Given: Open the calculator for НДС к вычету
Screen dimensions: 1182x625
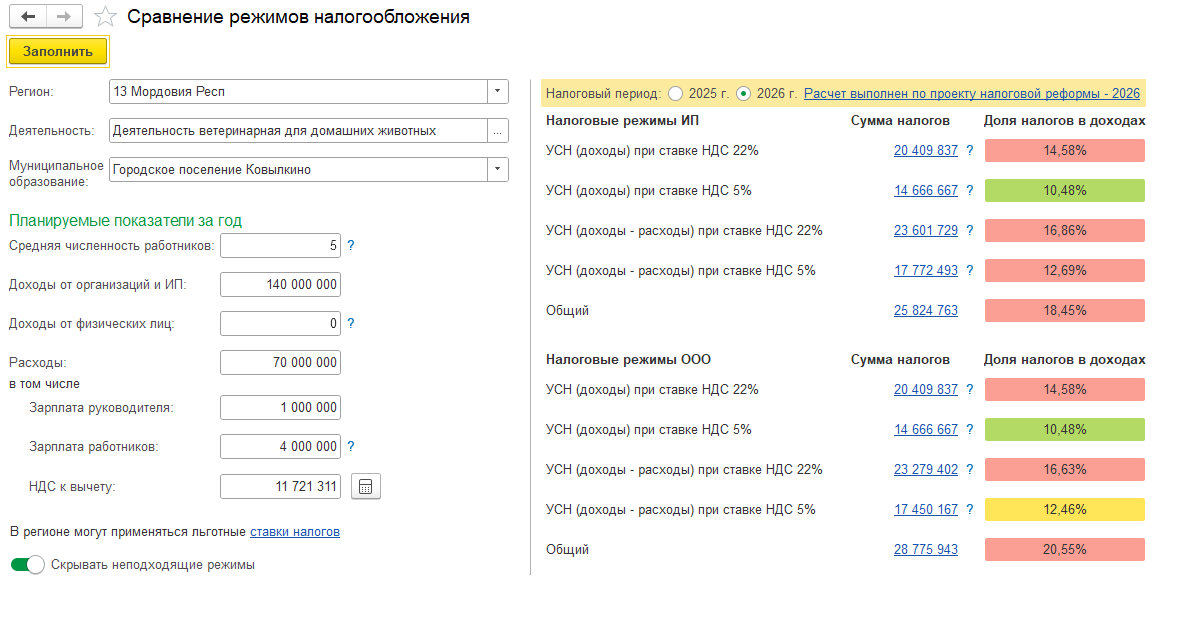Looking at the screenshot, I should (366, 487).
